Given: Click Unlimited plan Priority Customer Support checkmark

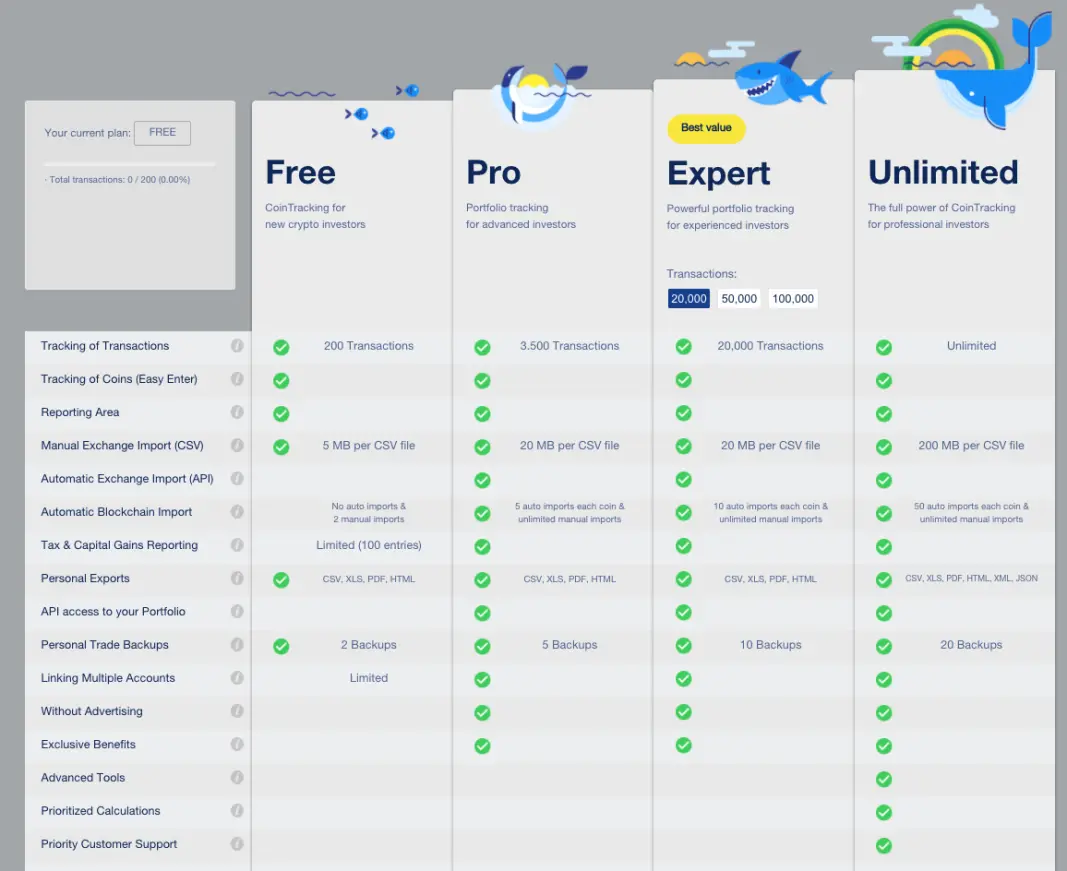Looking at the screenshot, I should pos(884,845).
